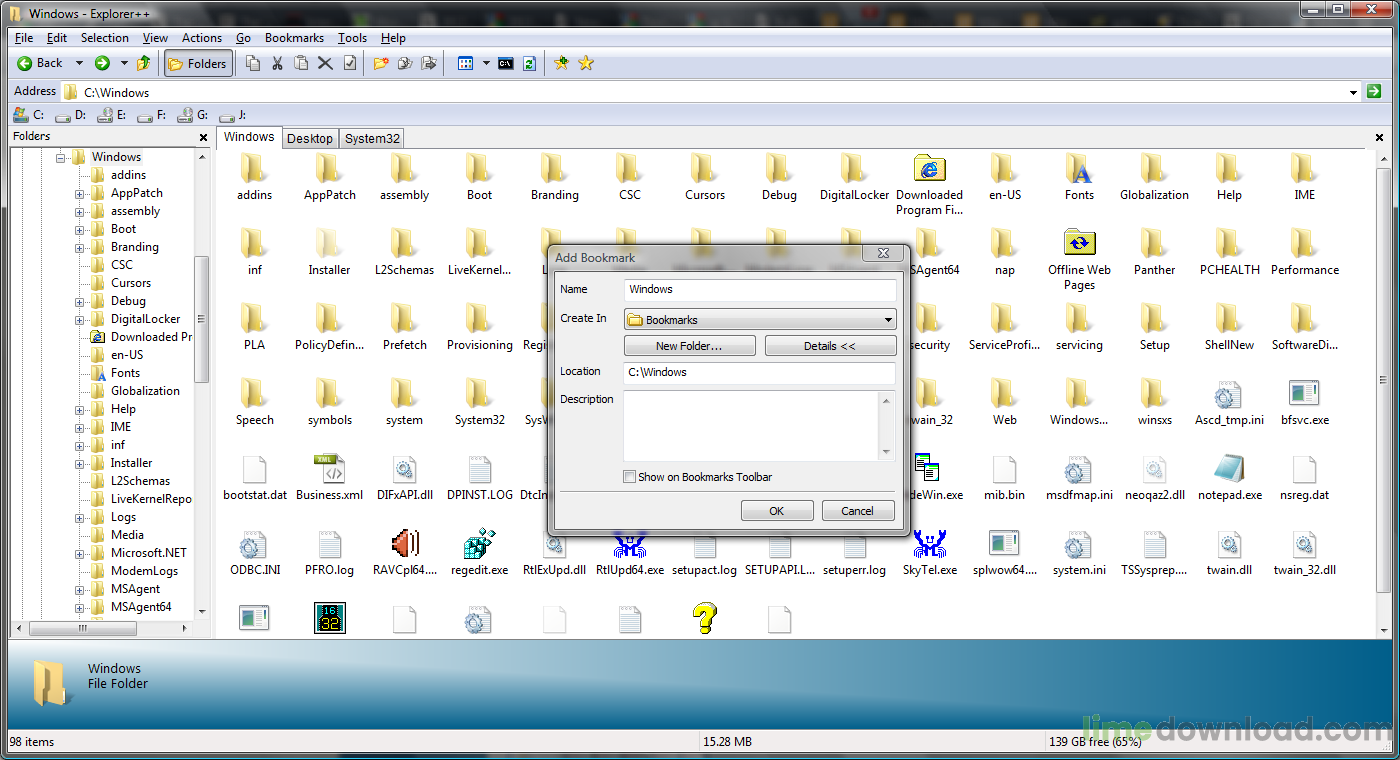
Task: Click the Cut scissors icon in toolbar
Action: (x=277, y=63)
